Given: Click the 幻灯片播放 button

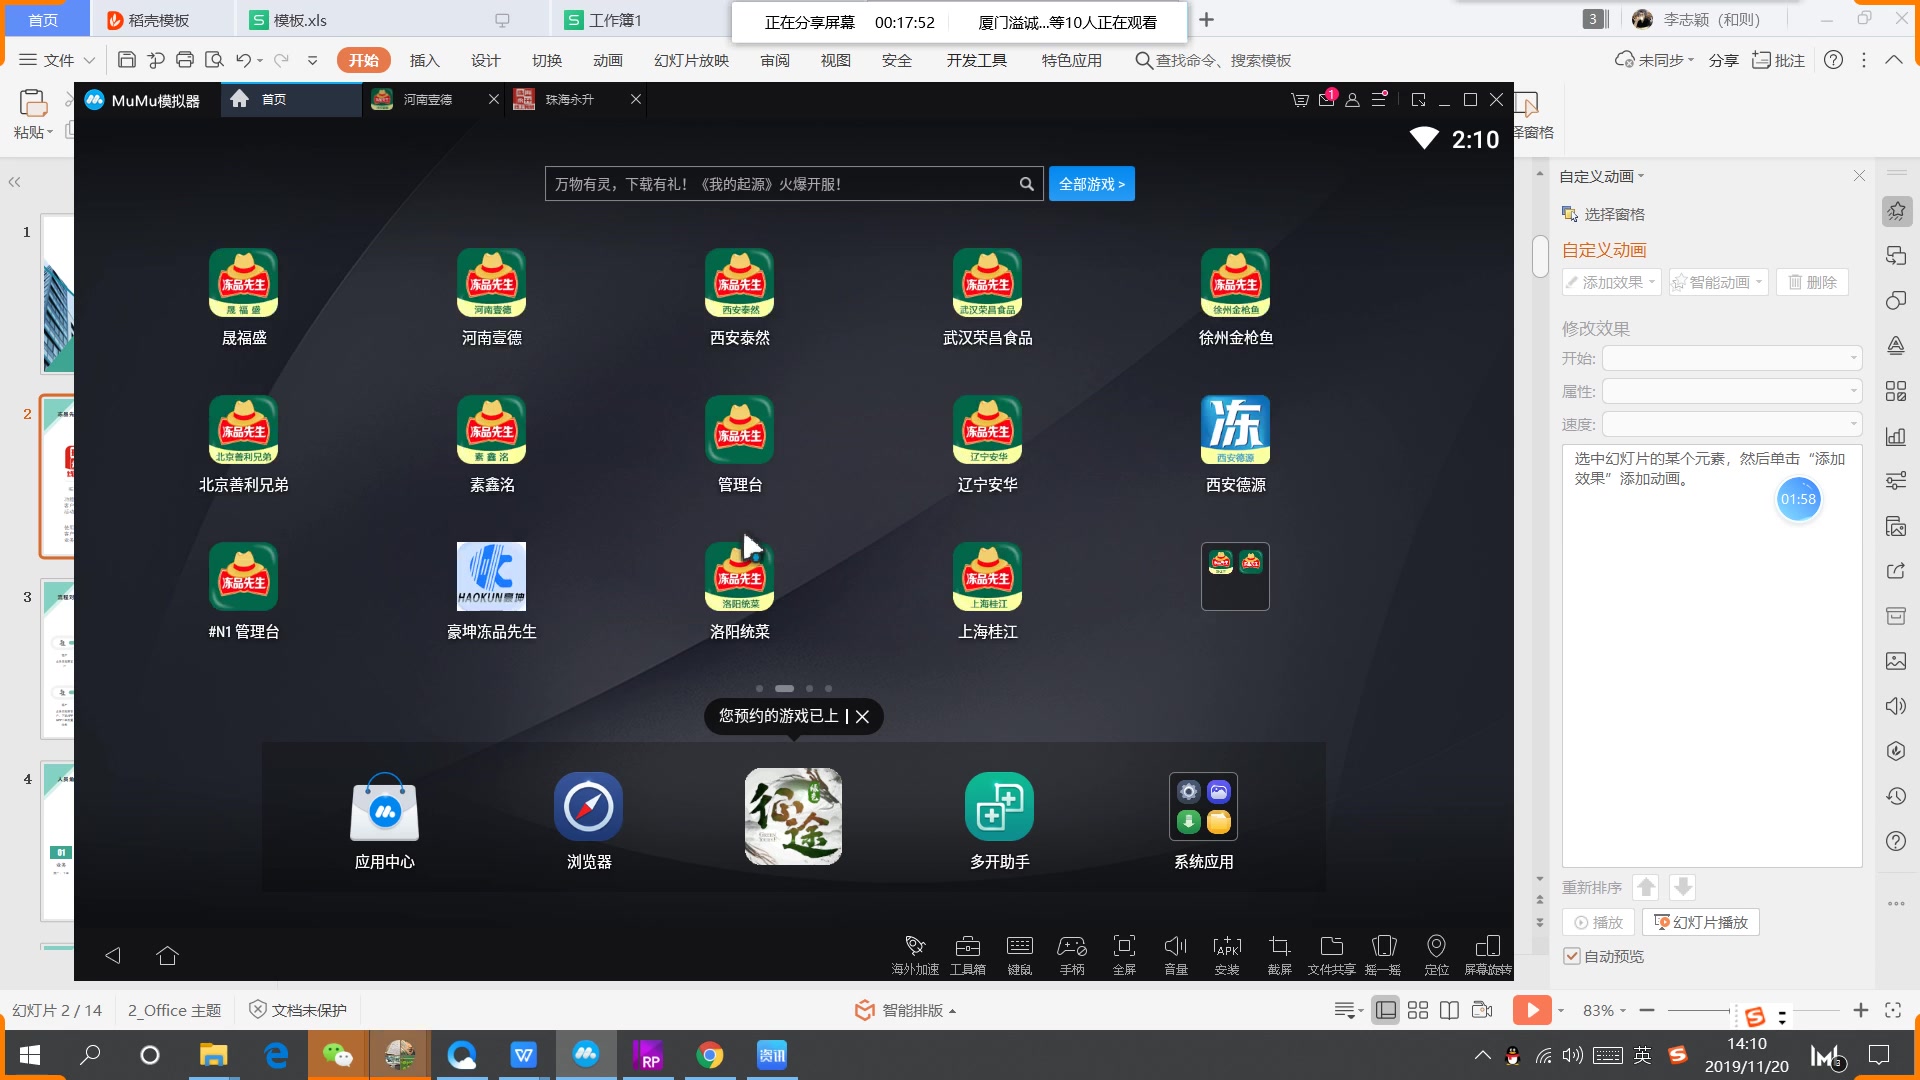Looking at the screenshot, I should pyautogui.click(x=1701, y=922).
